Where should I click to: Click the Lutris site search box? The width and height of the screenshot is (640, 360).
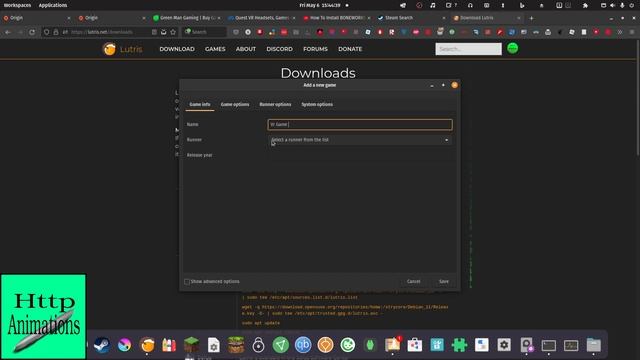(x=469, y=49)
